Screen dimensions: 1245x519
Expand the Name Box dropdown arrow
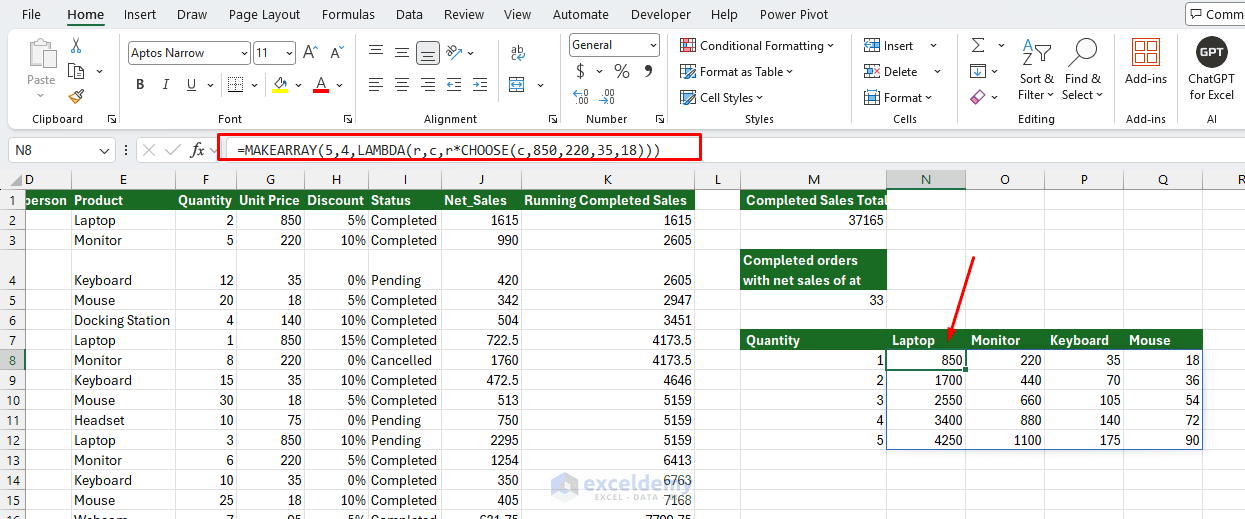tap(105, 150)
